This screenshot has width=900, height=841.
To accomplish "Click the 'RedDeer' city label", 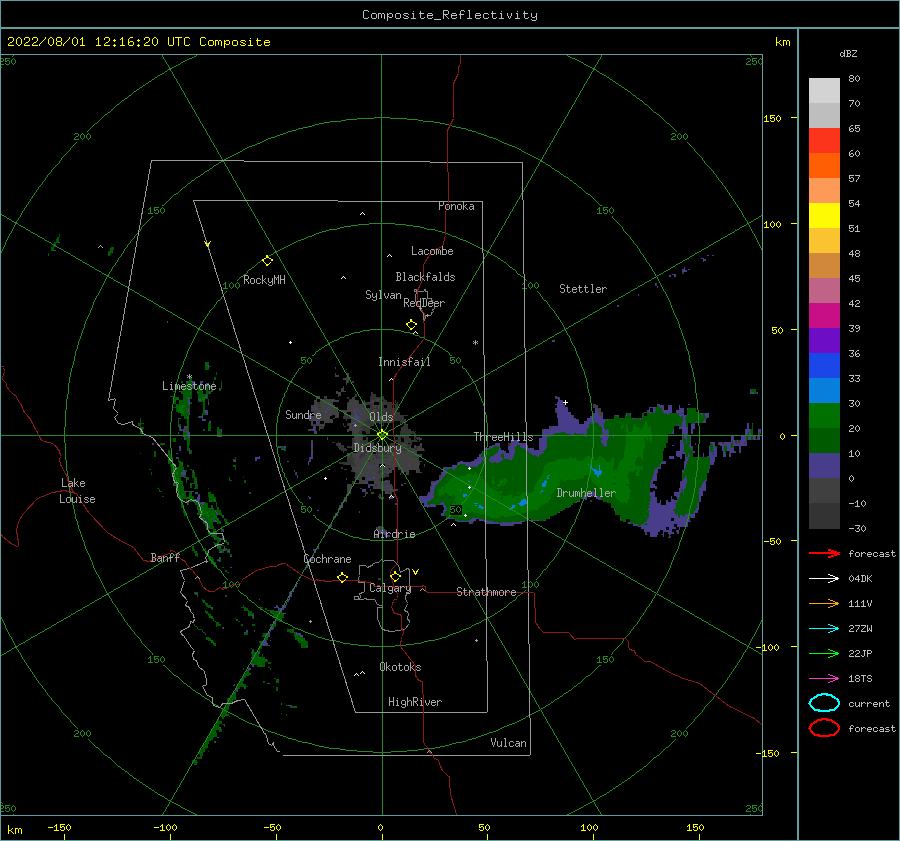I will click(x=424, y=303).
